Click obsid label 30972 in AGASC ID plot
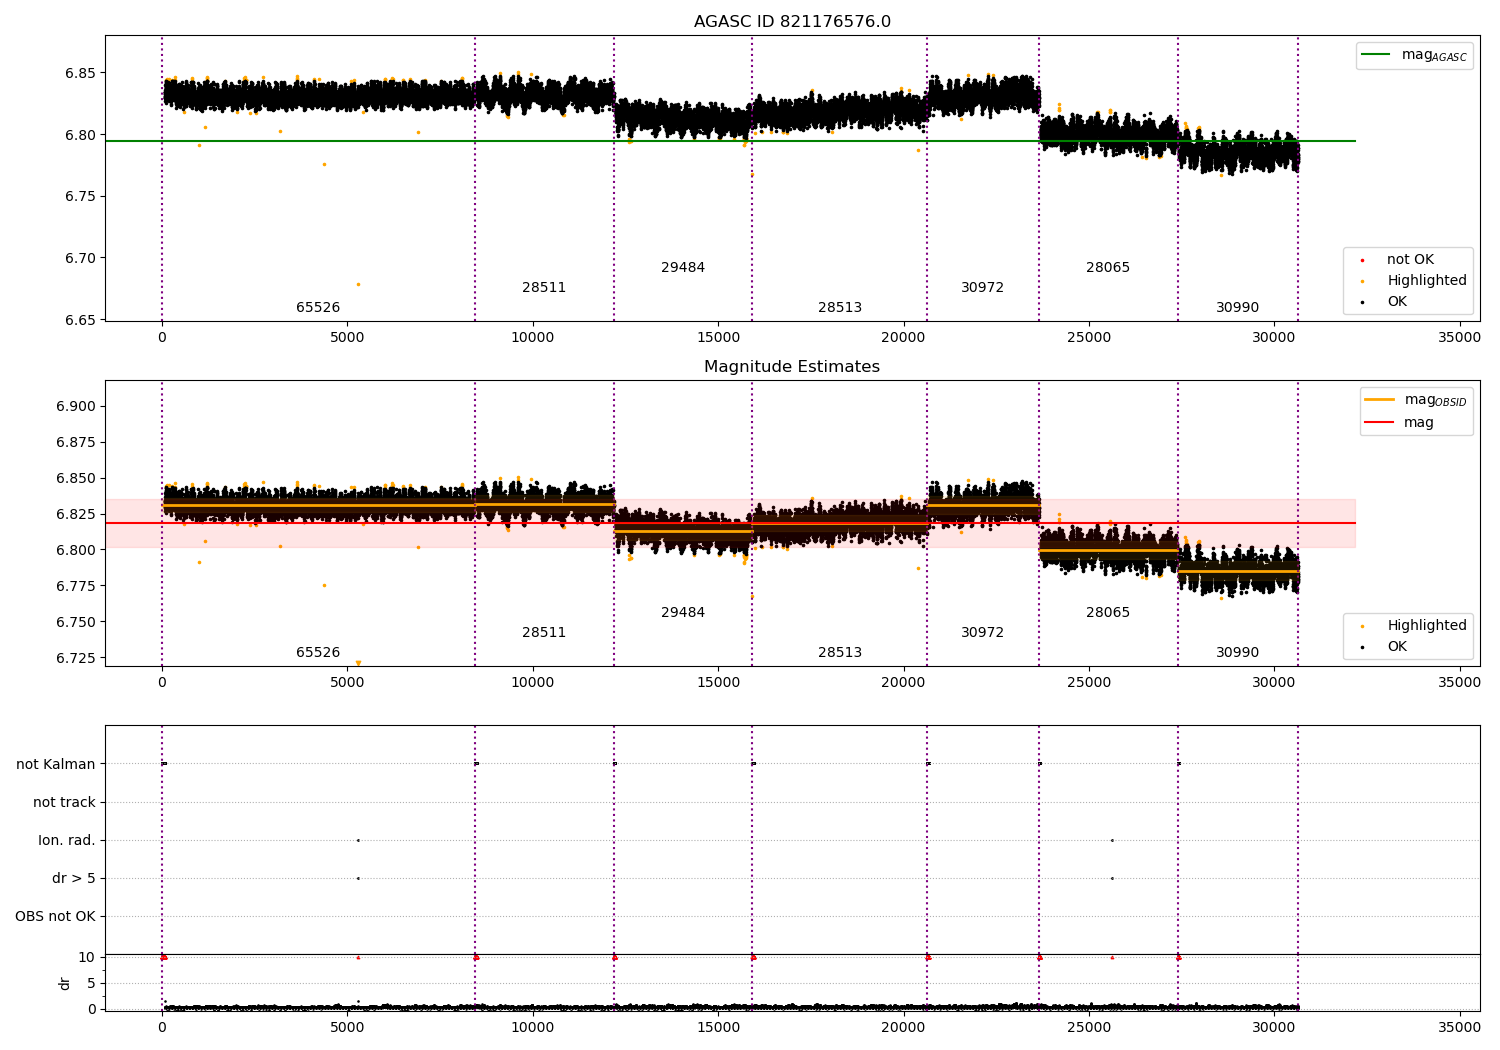This screenshot has width=1500, height=1050. coord(982,288)
